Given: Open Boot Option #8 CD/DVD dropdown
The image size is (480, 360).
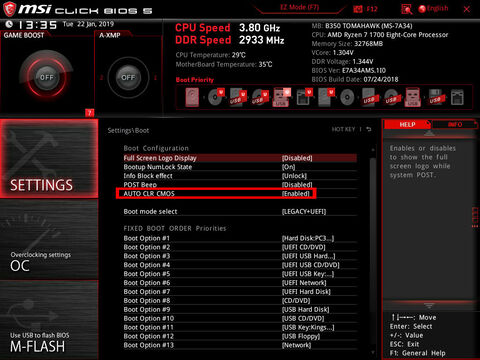Looking at the screenshot, I should [x=296, y=301].
